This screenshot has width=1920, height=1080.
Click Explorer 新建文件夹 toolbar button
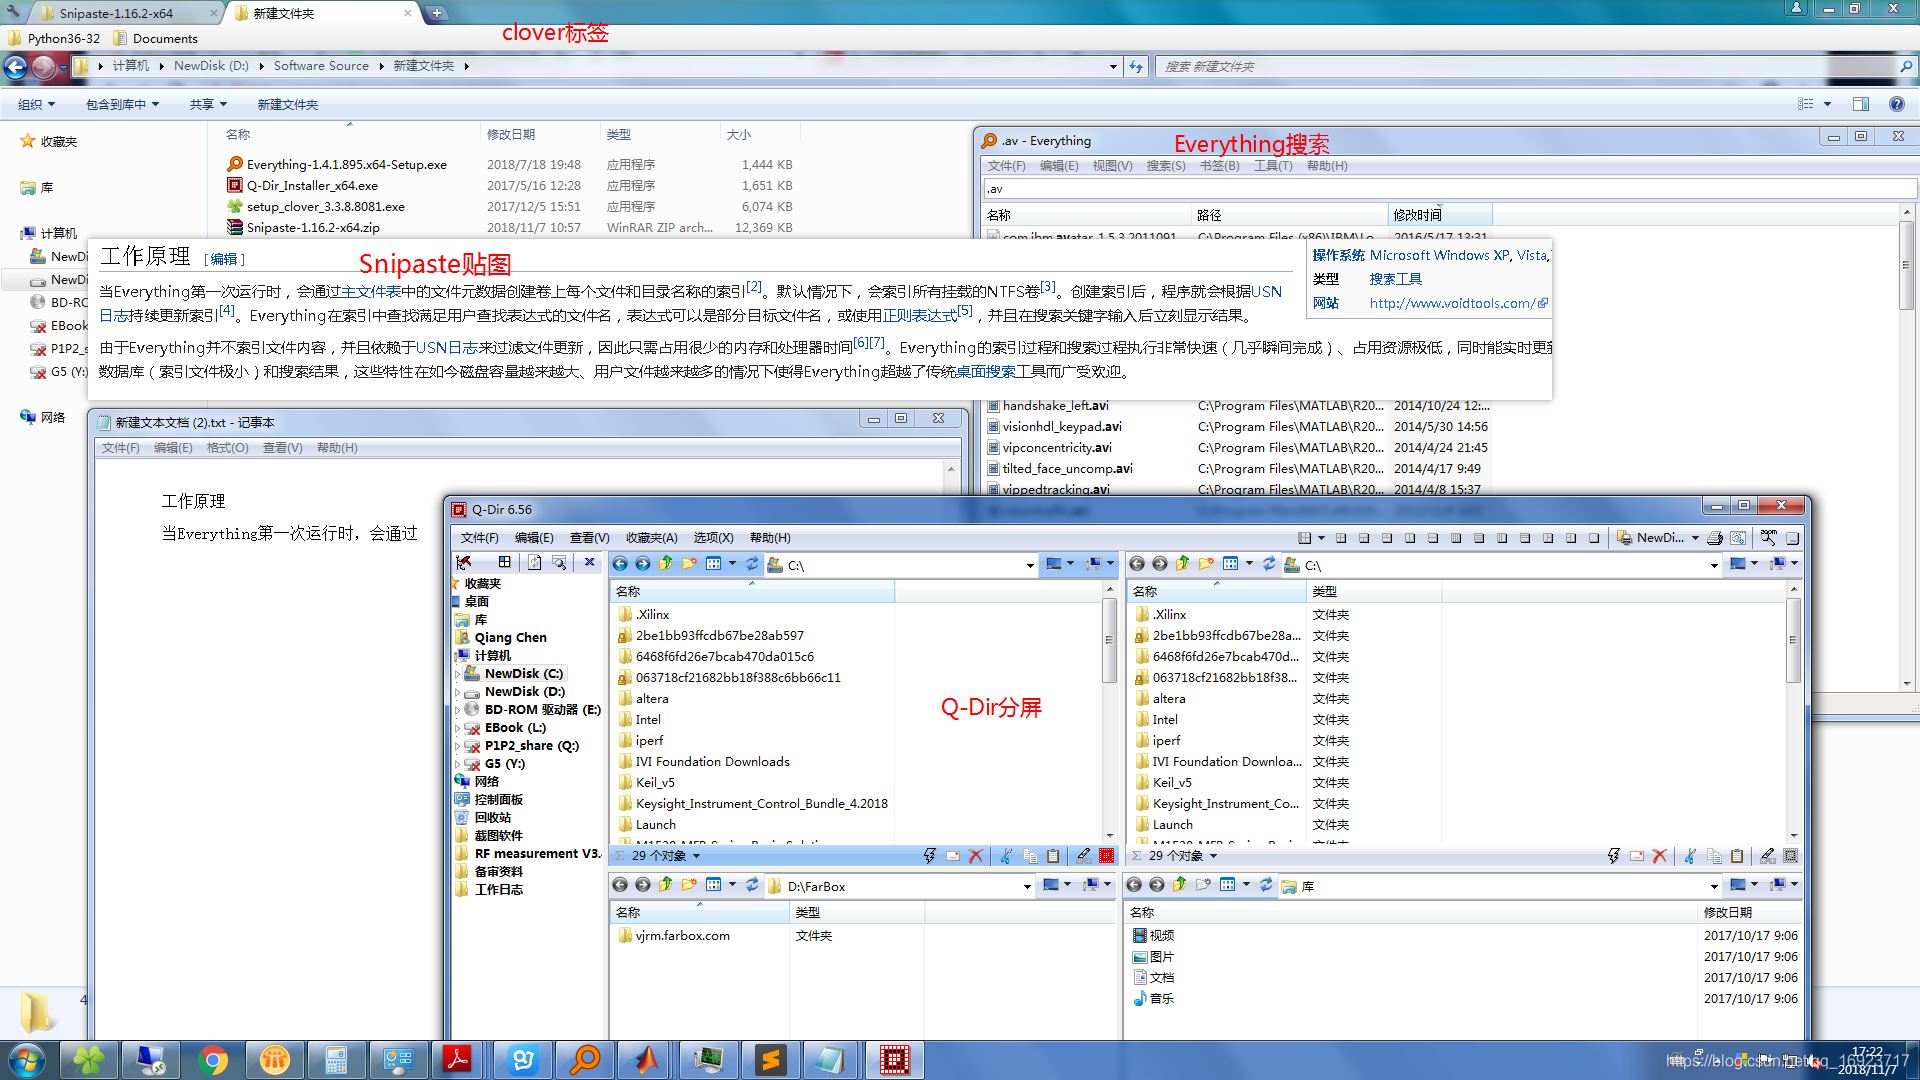point(288,104)
